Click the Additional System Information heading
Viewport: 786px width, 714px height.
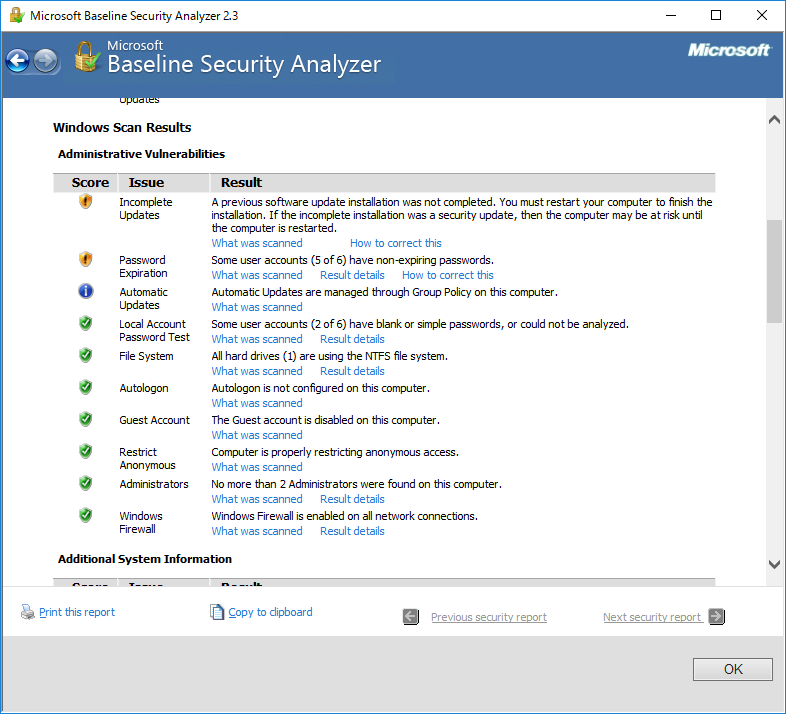pos(145,559)
